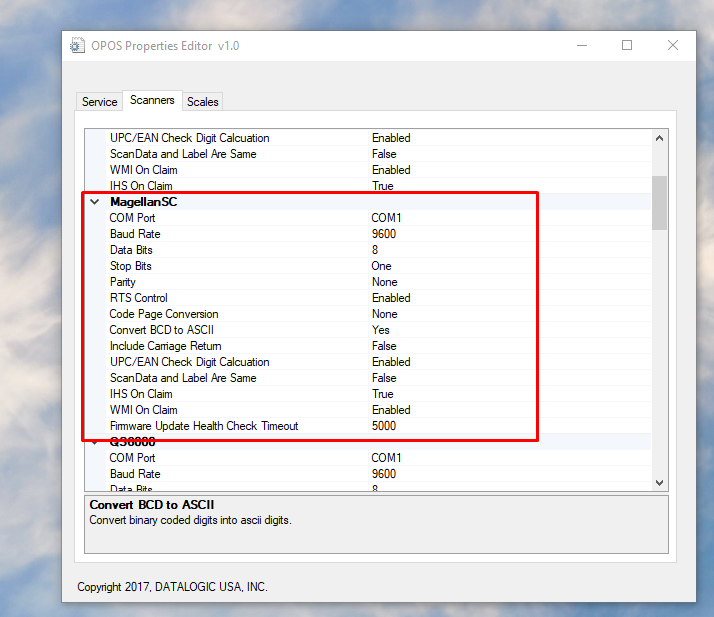This screenshot has width=714, height=617.
Task: Collapse the MagellanSC section chevron
Action: tap(95, 202)
